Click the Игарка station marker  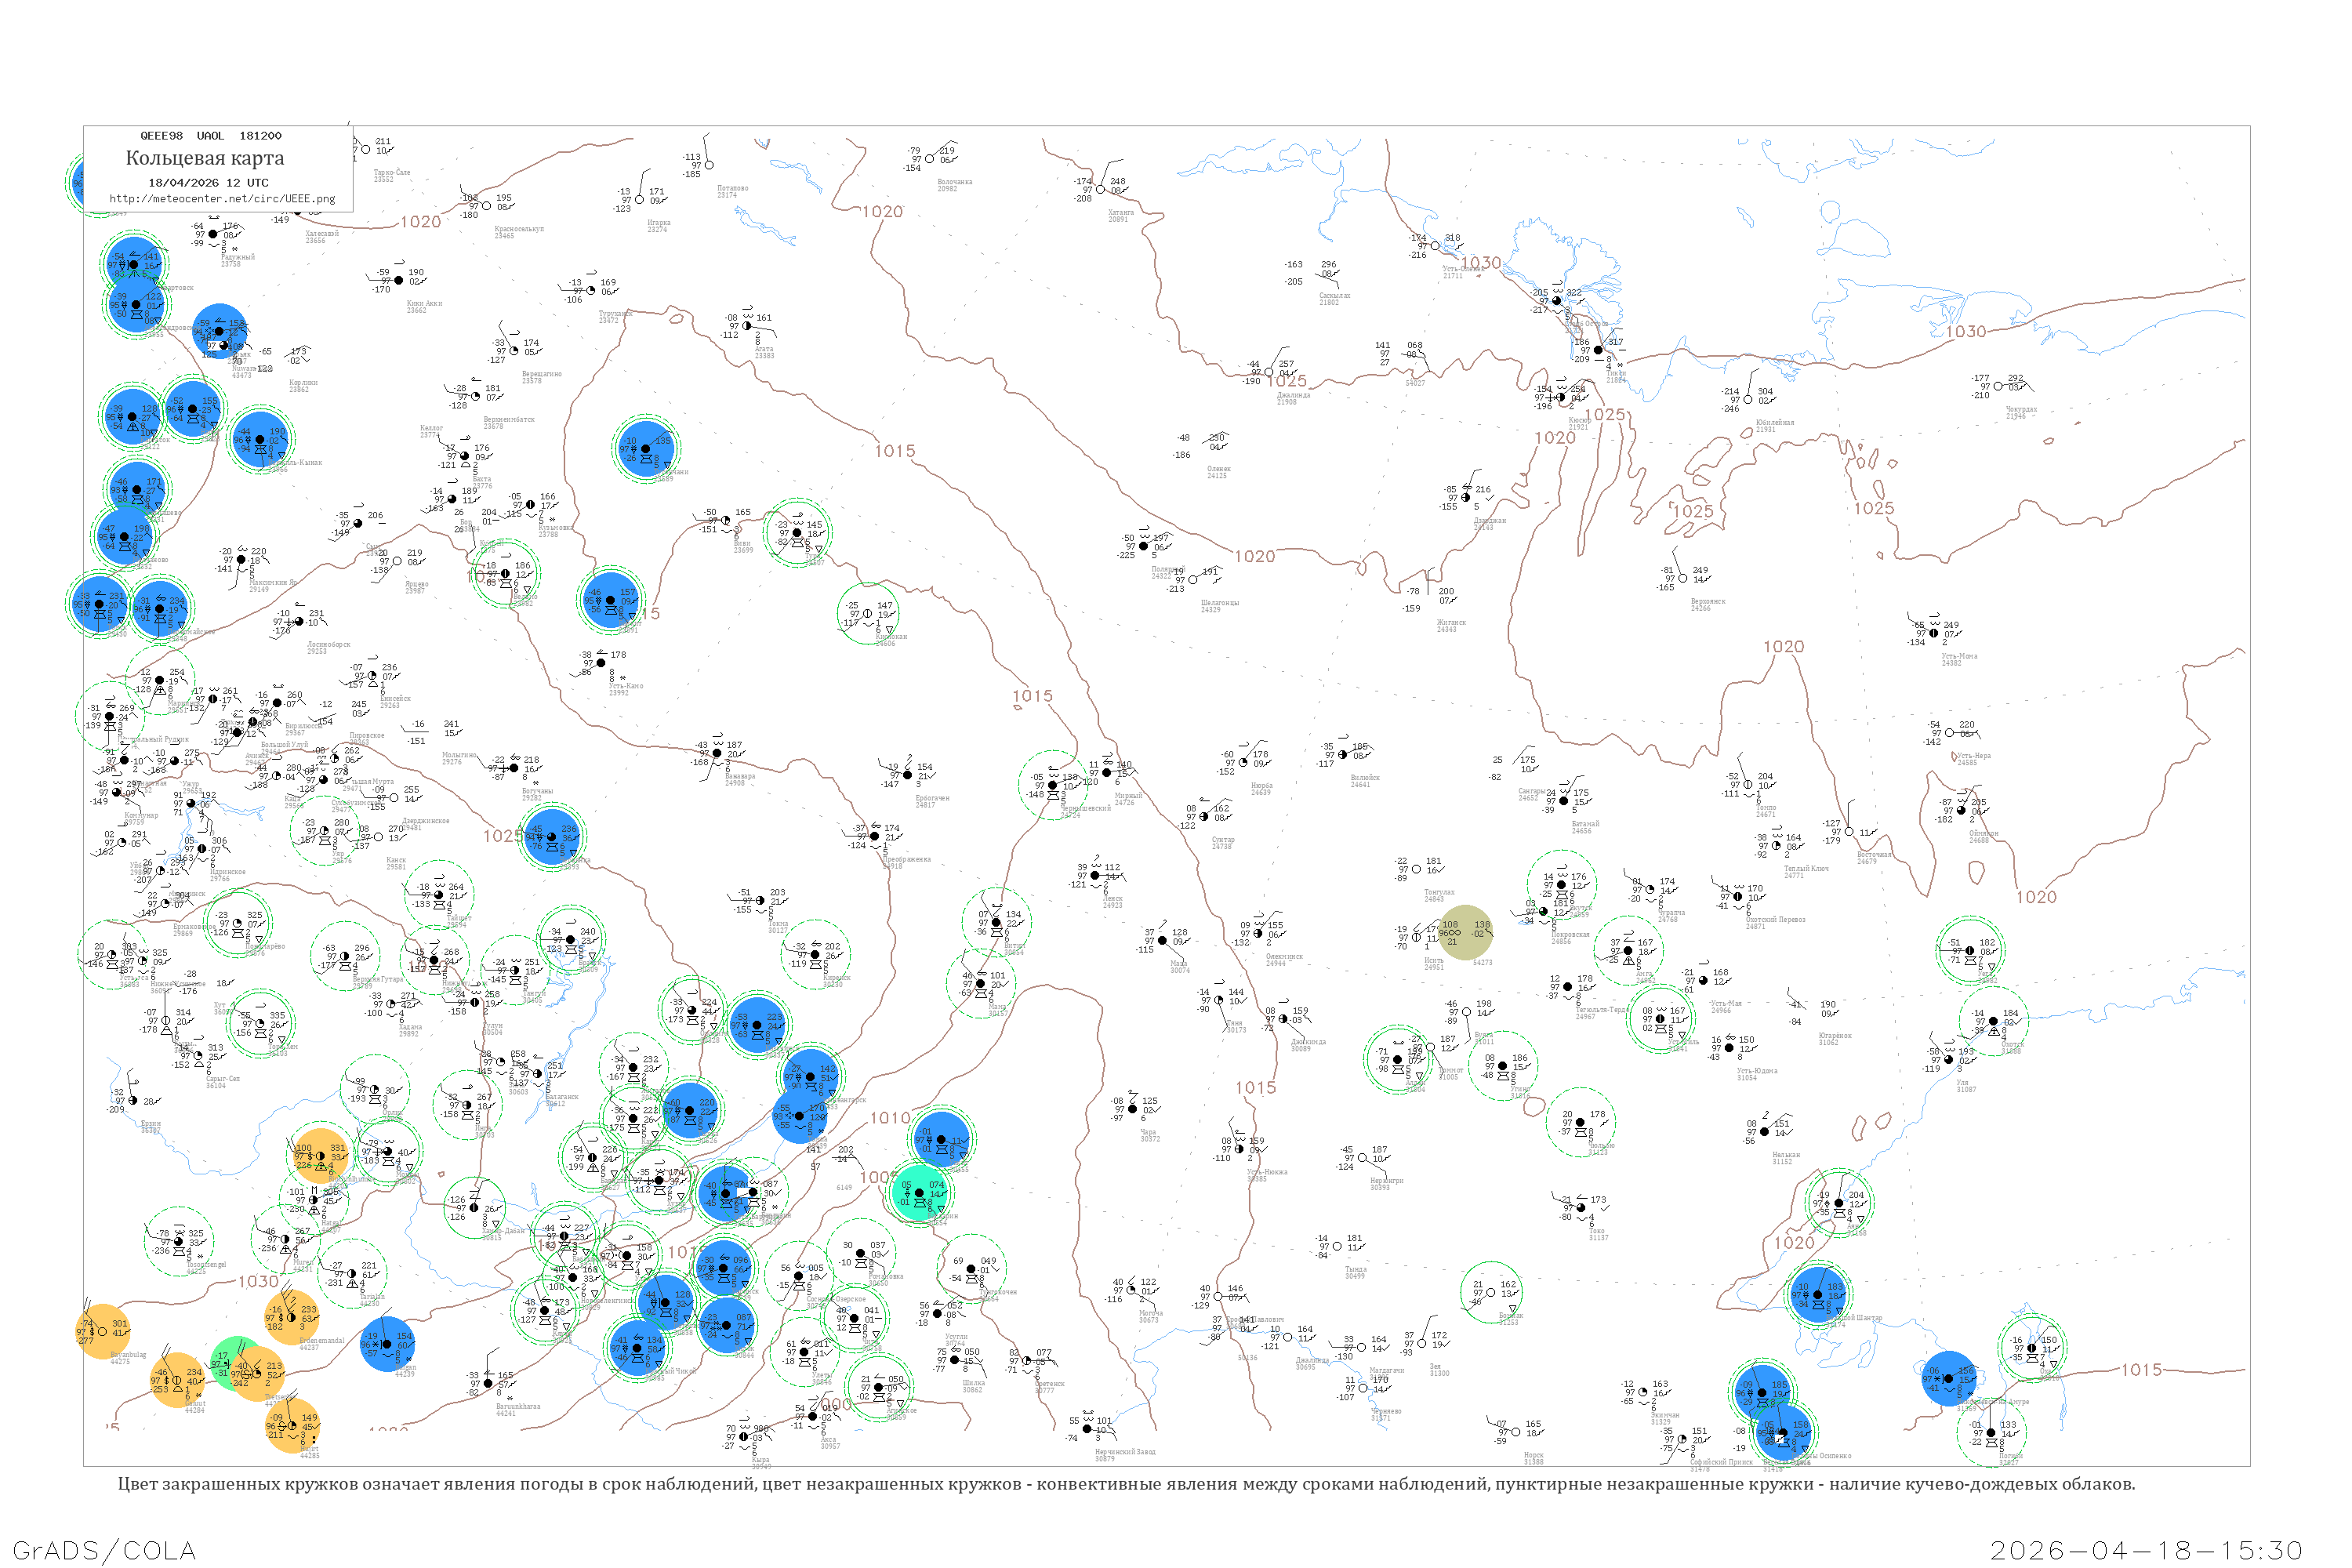[640, 199]
